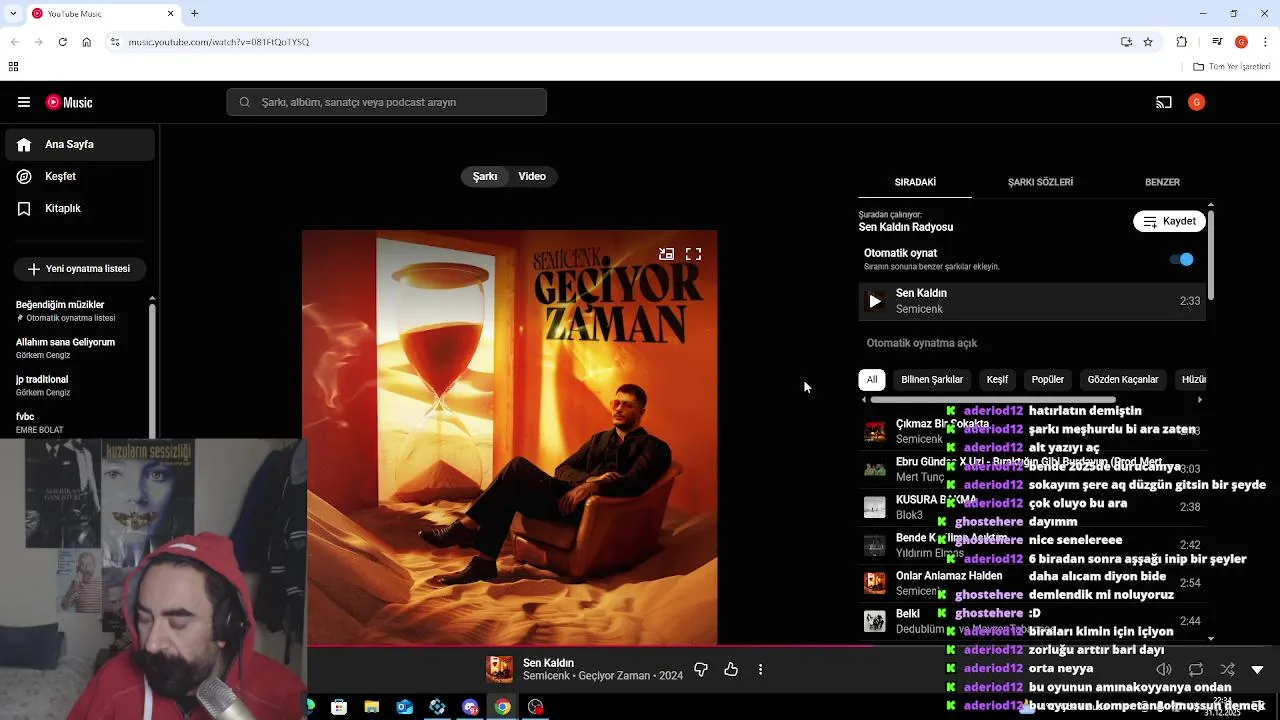
Task: Switch to Chrome on the taskbar
Action: [502, 707]
